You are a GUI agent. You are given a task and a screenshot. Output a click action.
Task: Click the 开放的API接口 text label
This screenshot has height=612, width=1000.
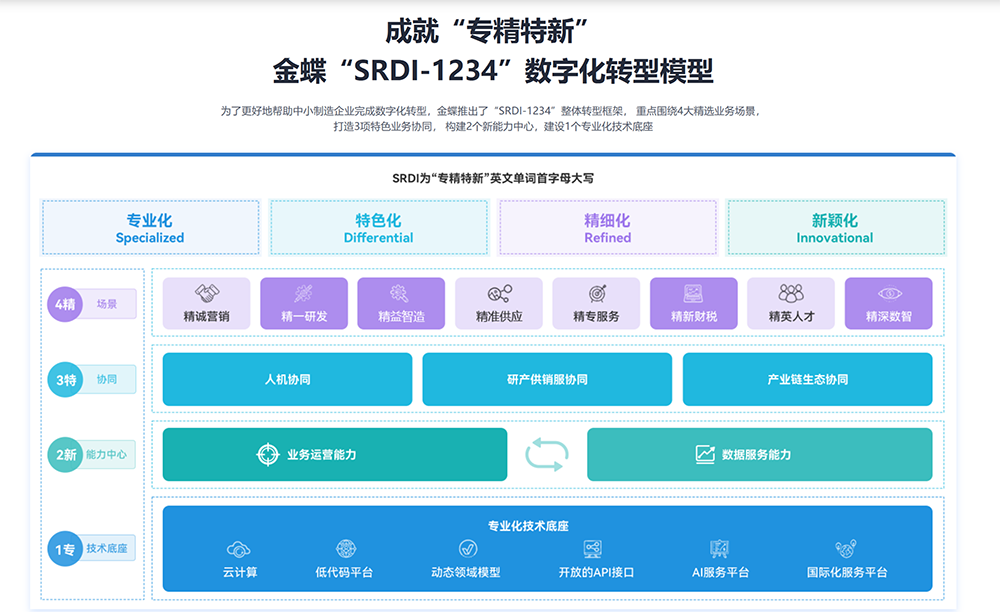(x=596, y=572)
